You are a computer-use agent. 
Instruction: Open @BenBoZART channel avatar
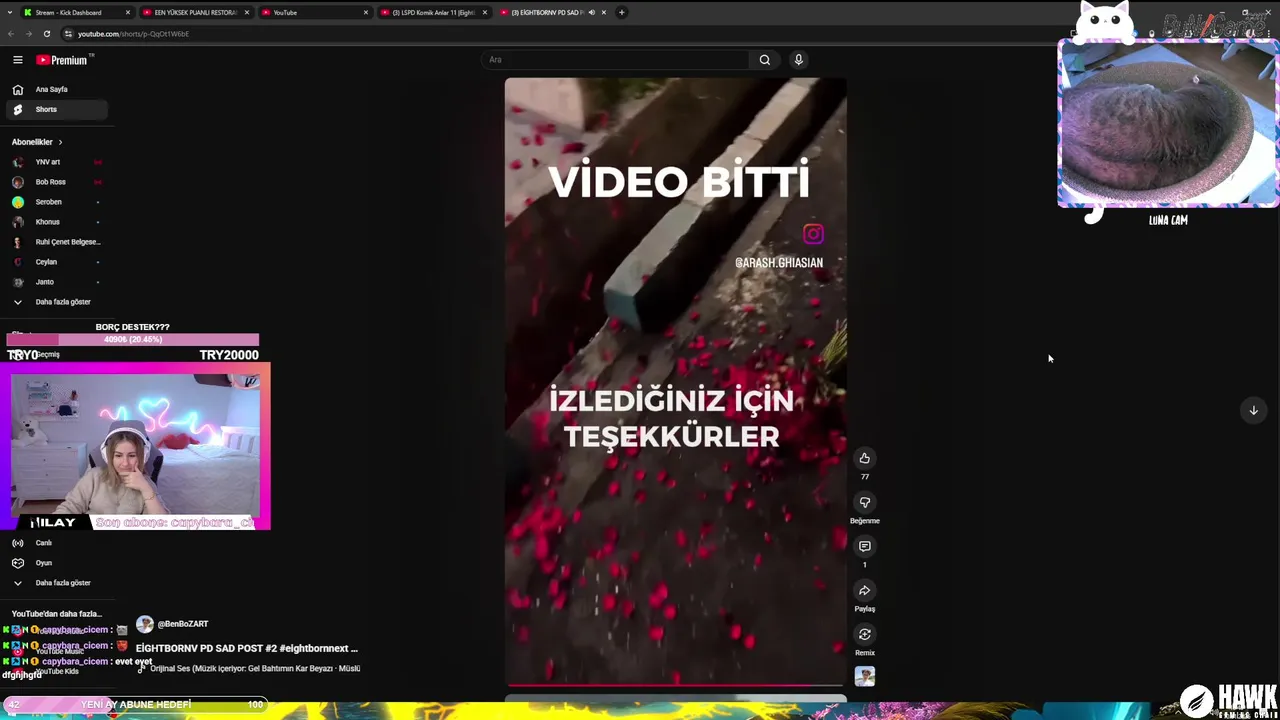(x=145, y=624)
